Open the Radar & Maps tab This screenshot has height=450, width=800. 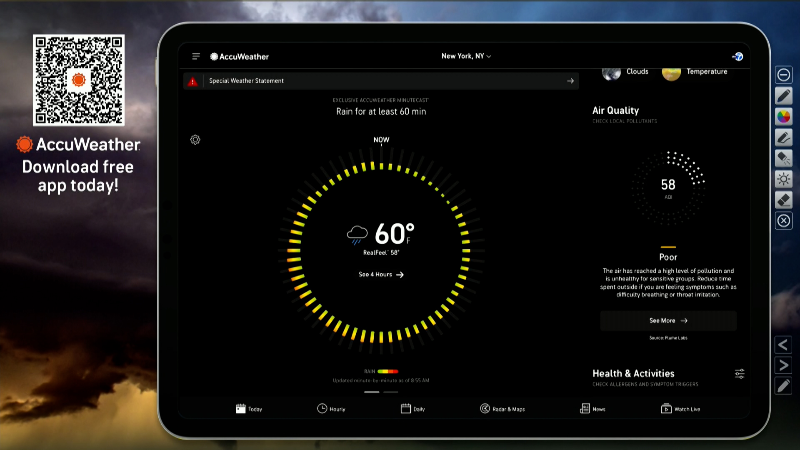(503, 409)
